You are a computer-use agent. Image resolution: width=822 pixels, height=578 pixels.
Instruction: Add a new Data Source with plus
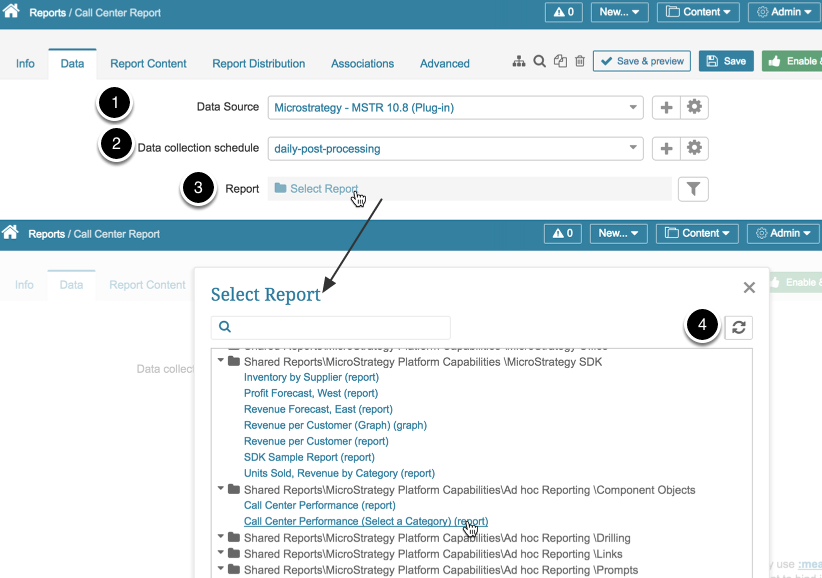[666, 107]
